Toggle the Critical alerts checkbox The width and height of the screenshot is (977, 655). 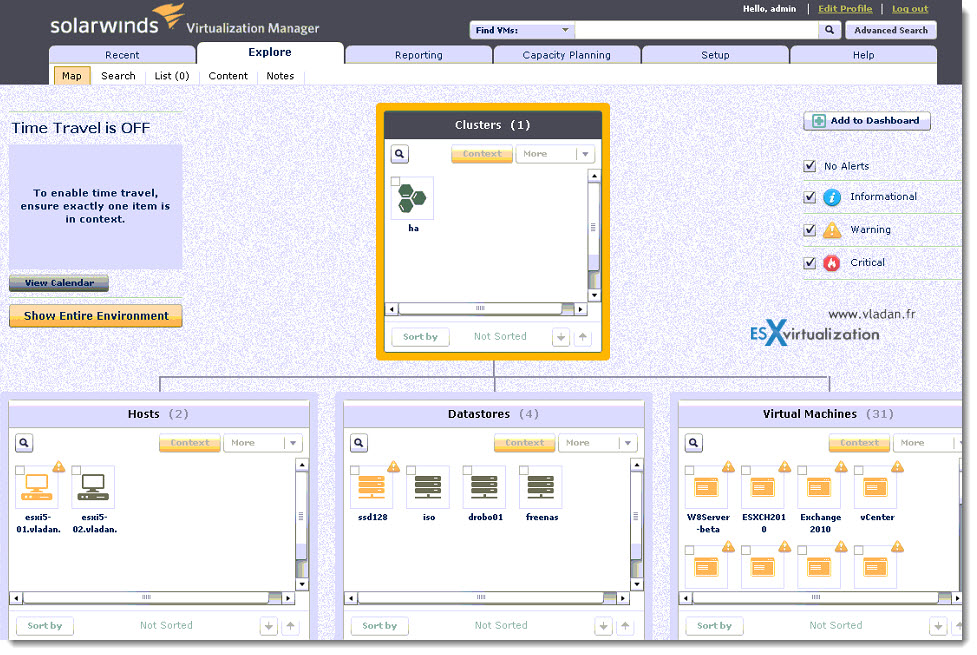click(809, 263)
